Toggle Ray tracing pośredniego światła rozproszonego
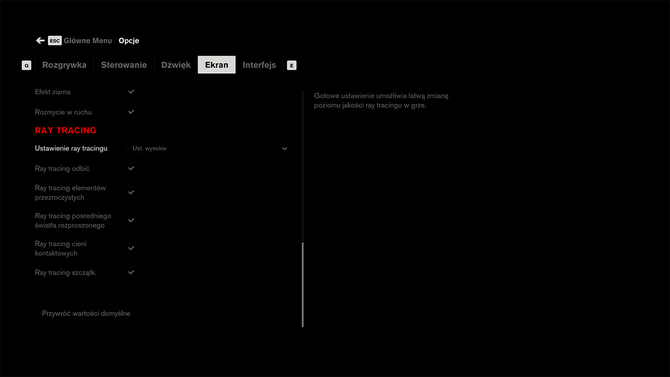Screen dimensions: 670x377 tap(131, 221)
